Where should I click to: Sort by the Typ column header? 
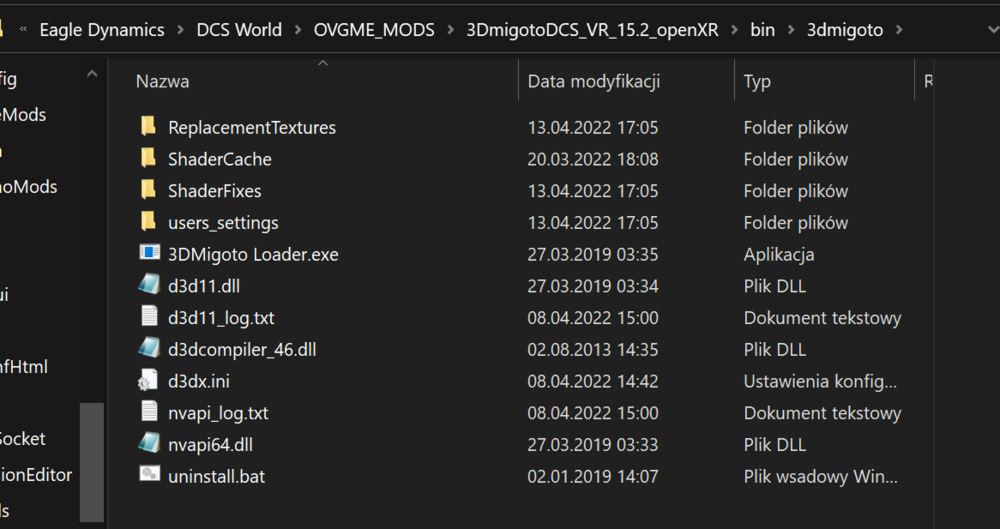[757, 82]
